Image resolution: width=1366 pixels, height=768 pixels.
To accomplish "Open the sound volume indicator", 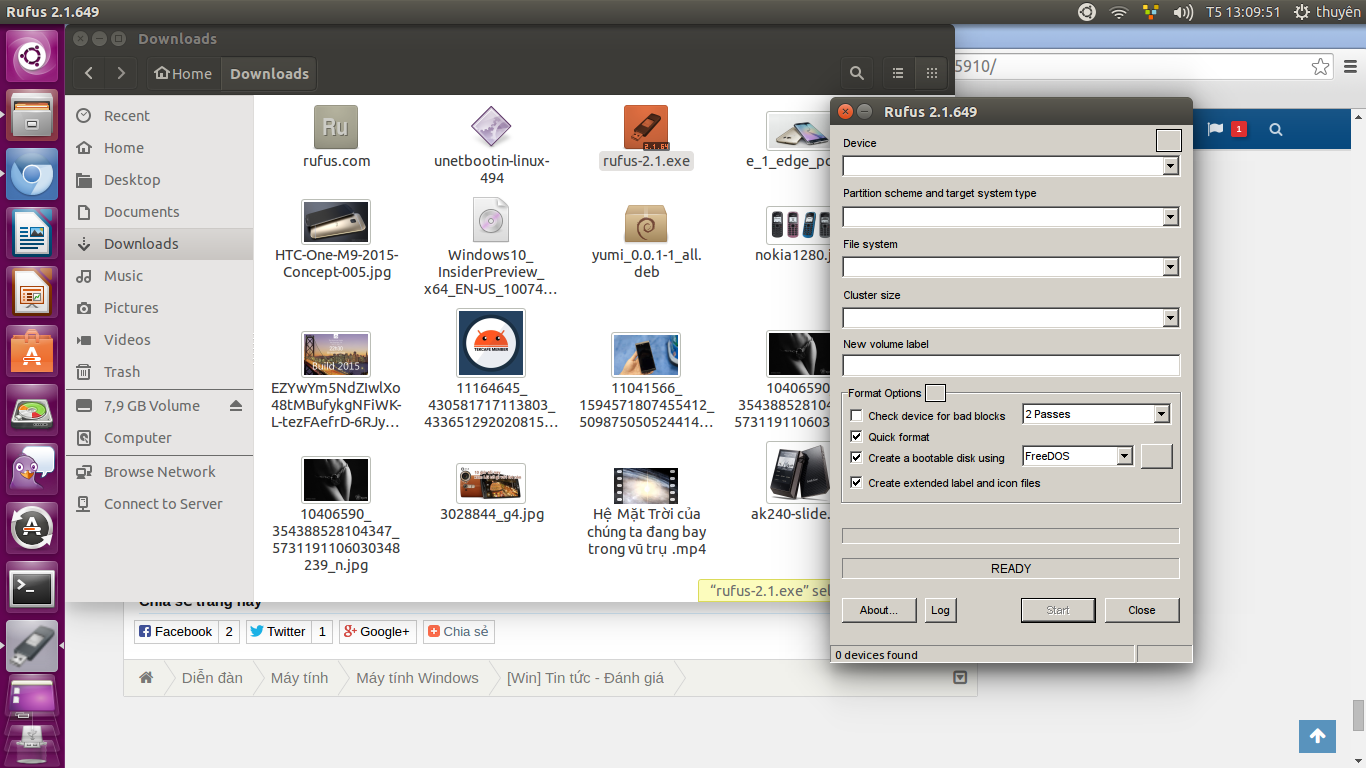I will (x=1183, y=12).
